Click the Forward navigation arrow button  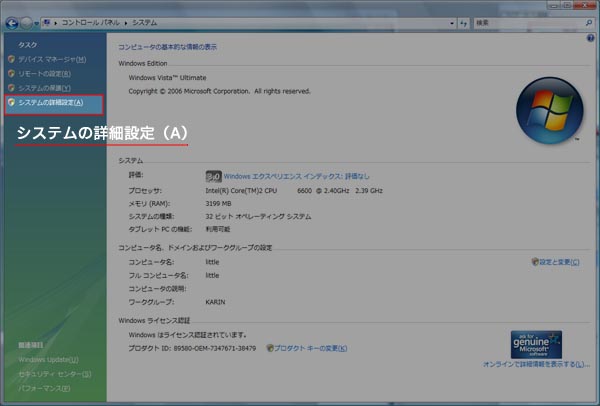[x=26, y=23]
